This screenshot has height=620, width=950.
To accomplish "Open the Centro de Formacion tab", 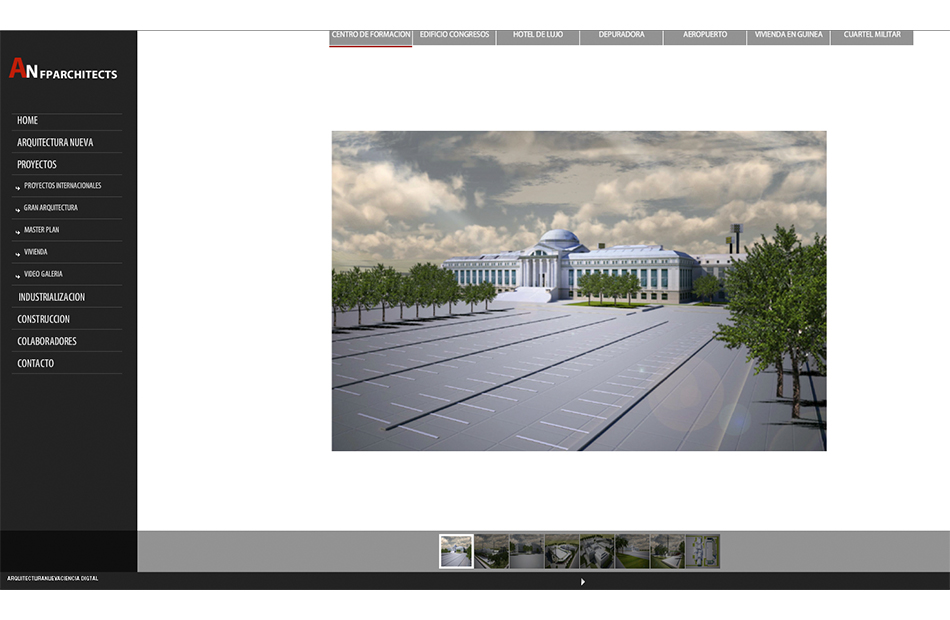I will click(370, 35).
